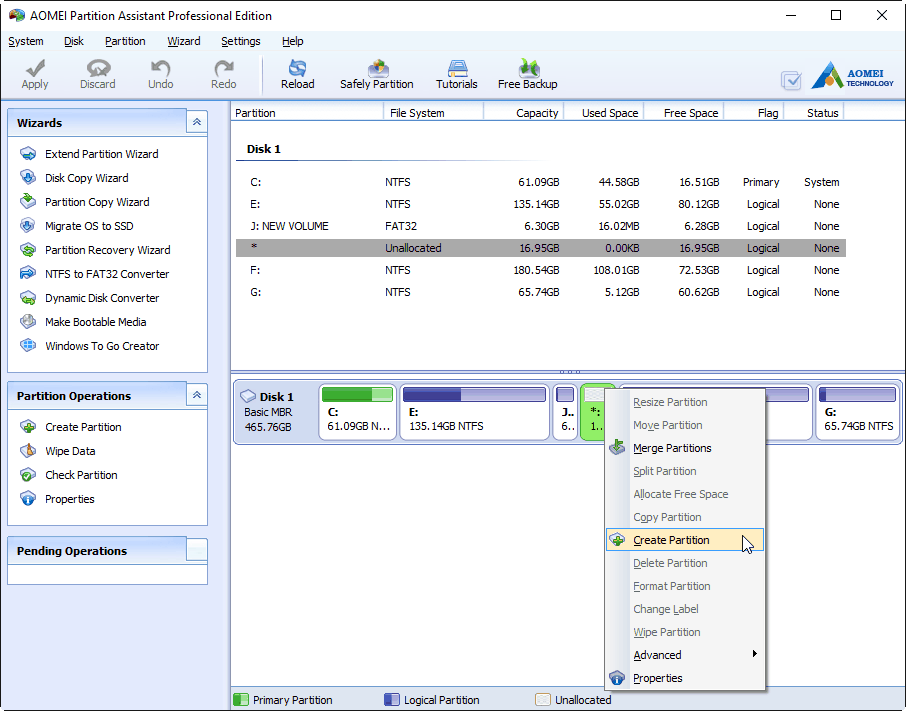Image resolution: width=906 pixels, height=711 pixels.
Task: Sort by the Capacity column header
Action: click(x=523, y=113)
